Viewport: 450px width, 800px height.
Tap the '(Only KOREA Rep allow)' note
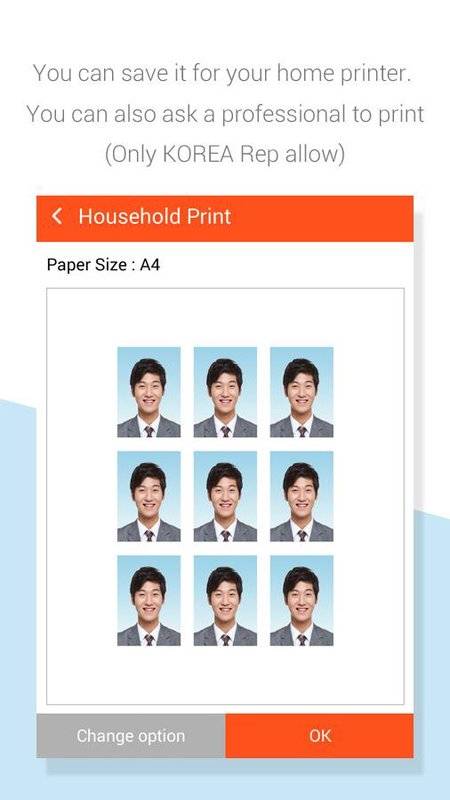tap(224, 154)
